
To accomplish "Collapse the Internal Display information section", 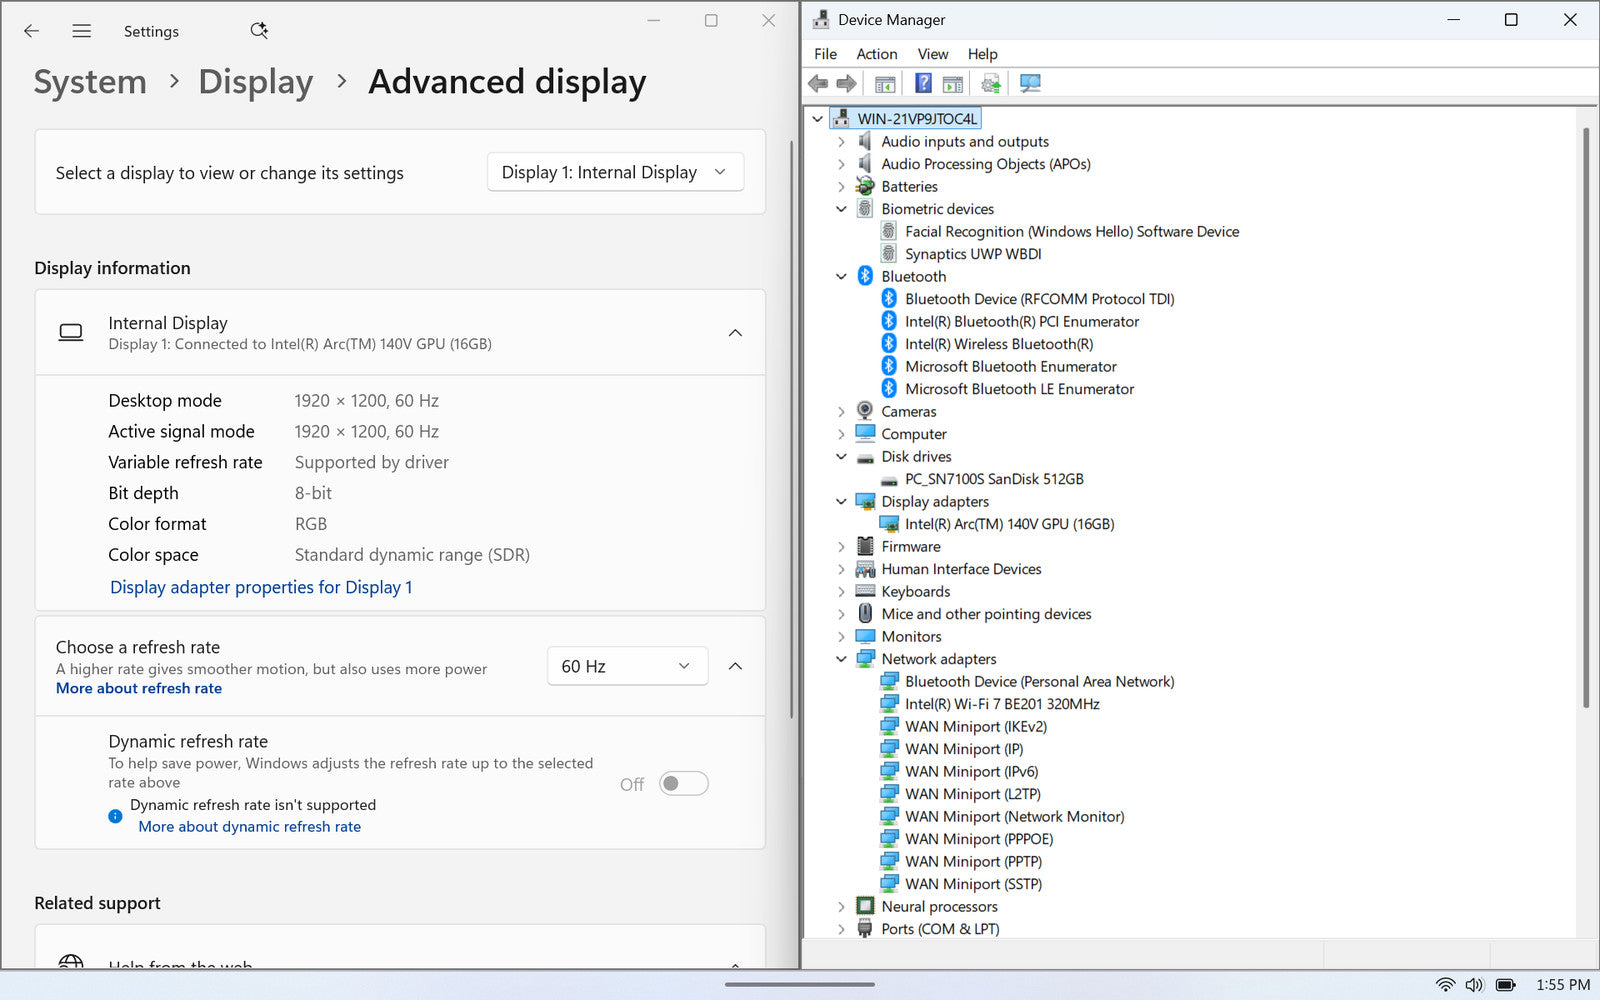I will click(x=735, y=333).
